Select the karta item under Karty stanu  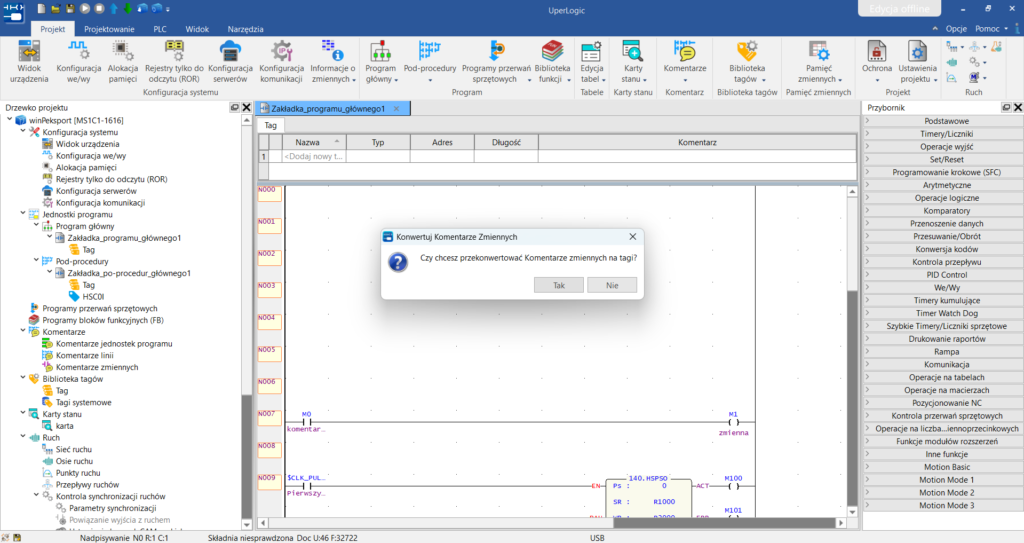(64, 425)
